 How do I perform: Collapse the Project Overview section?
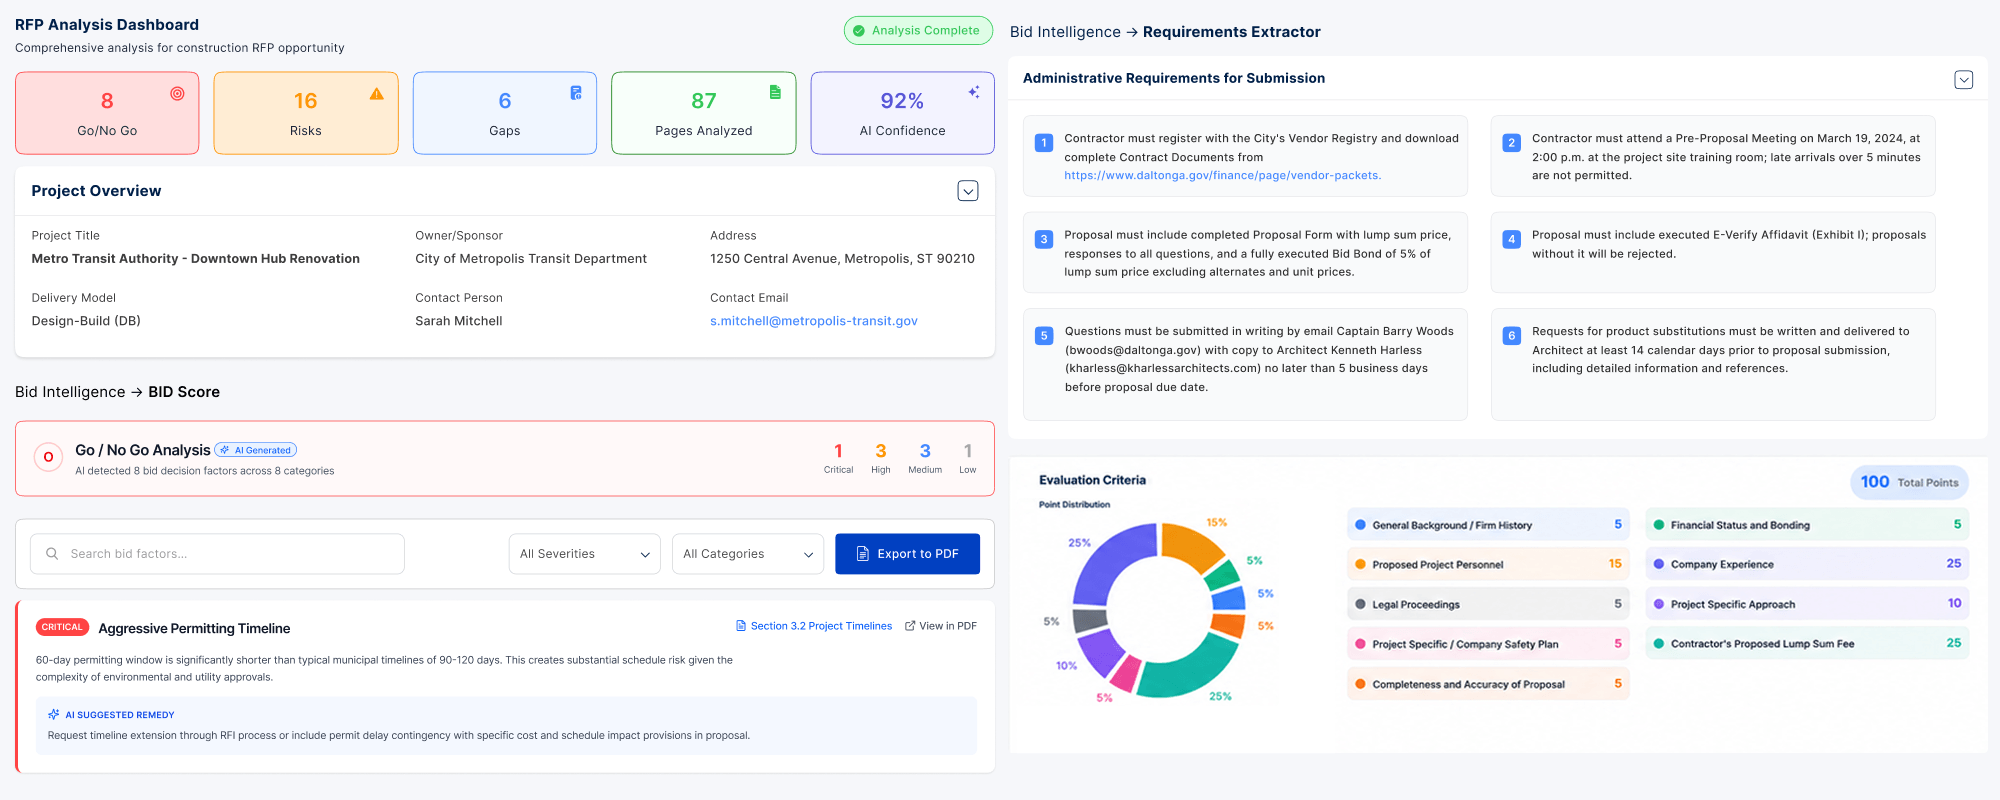[968, 191]
